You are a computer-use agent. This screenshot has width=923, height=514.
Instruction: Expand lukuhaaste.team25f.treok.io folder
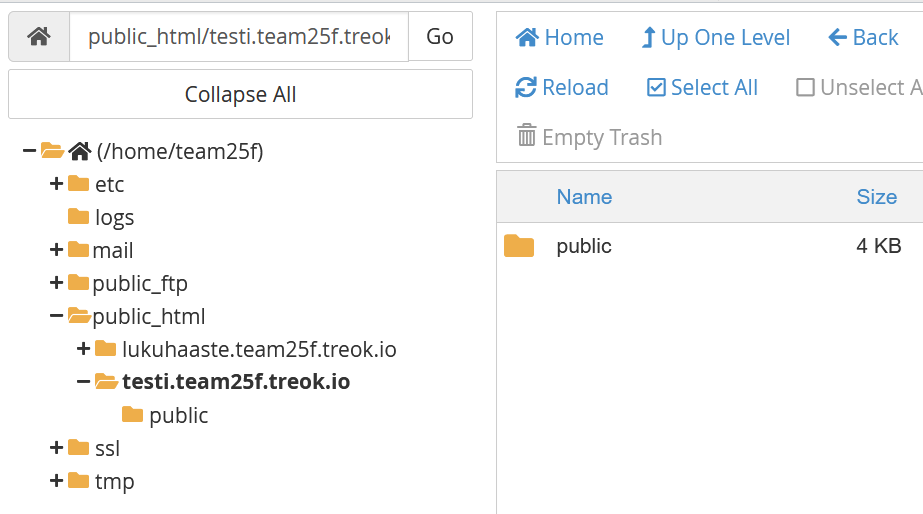84,349
